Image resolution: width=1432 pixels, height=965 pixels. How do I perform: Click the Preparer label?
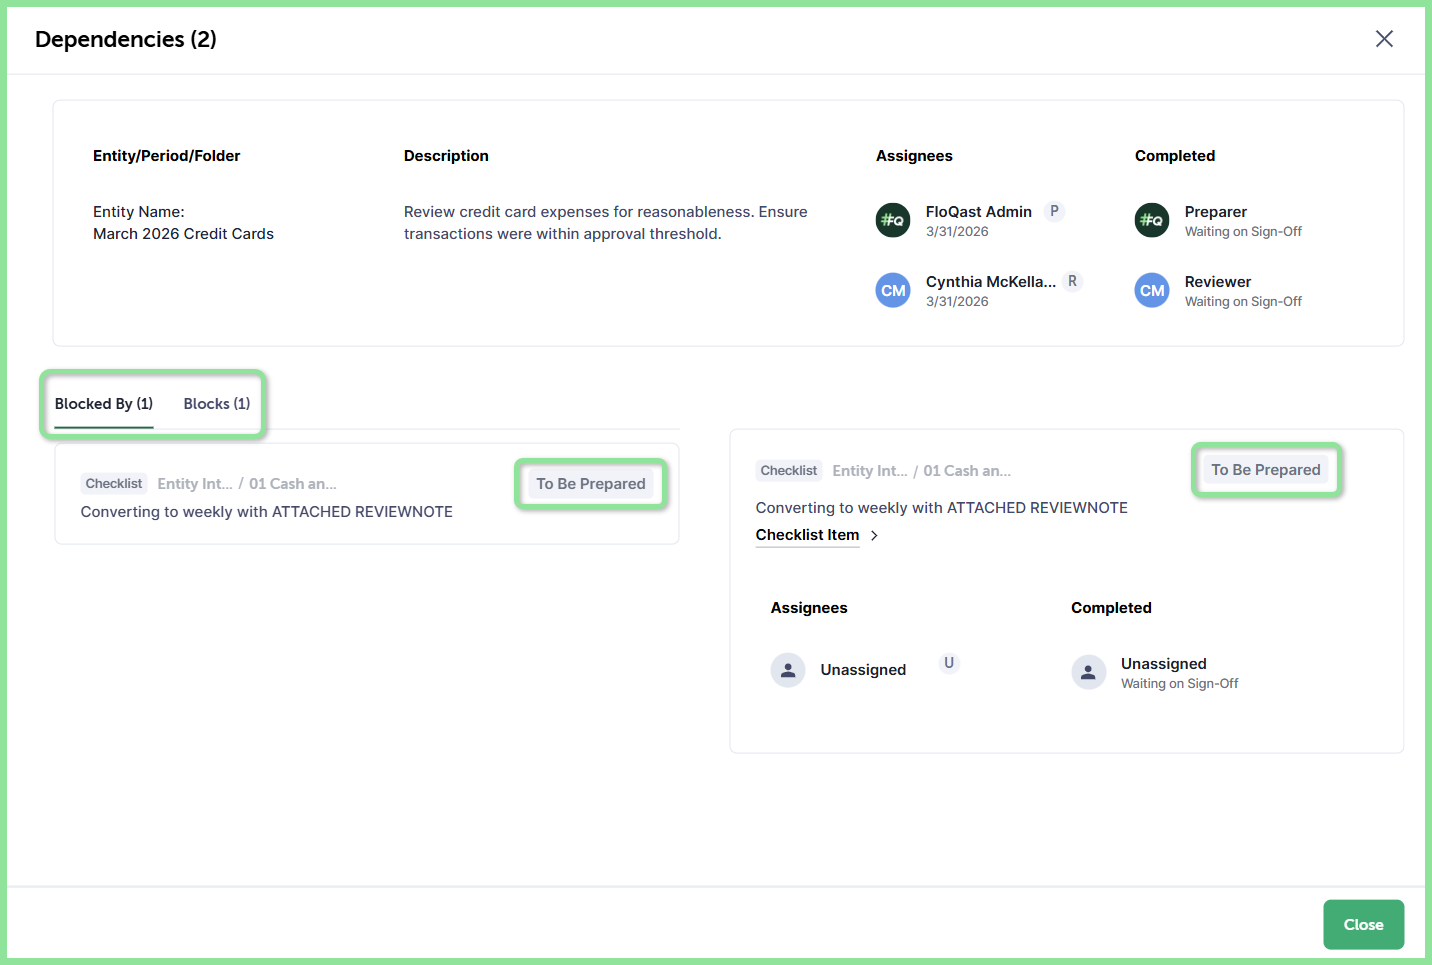click(1216, 212)
